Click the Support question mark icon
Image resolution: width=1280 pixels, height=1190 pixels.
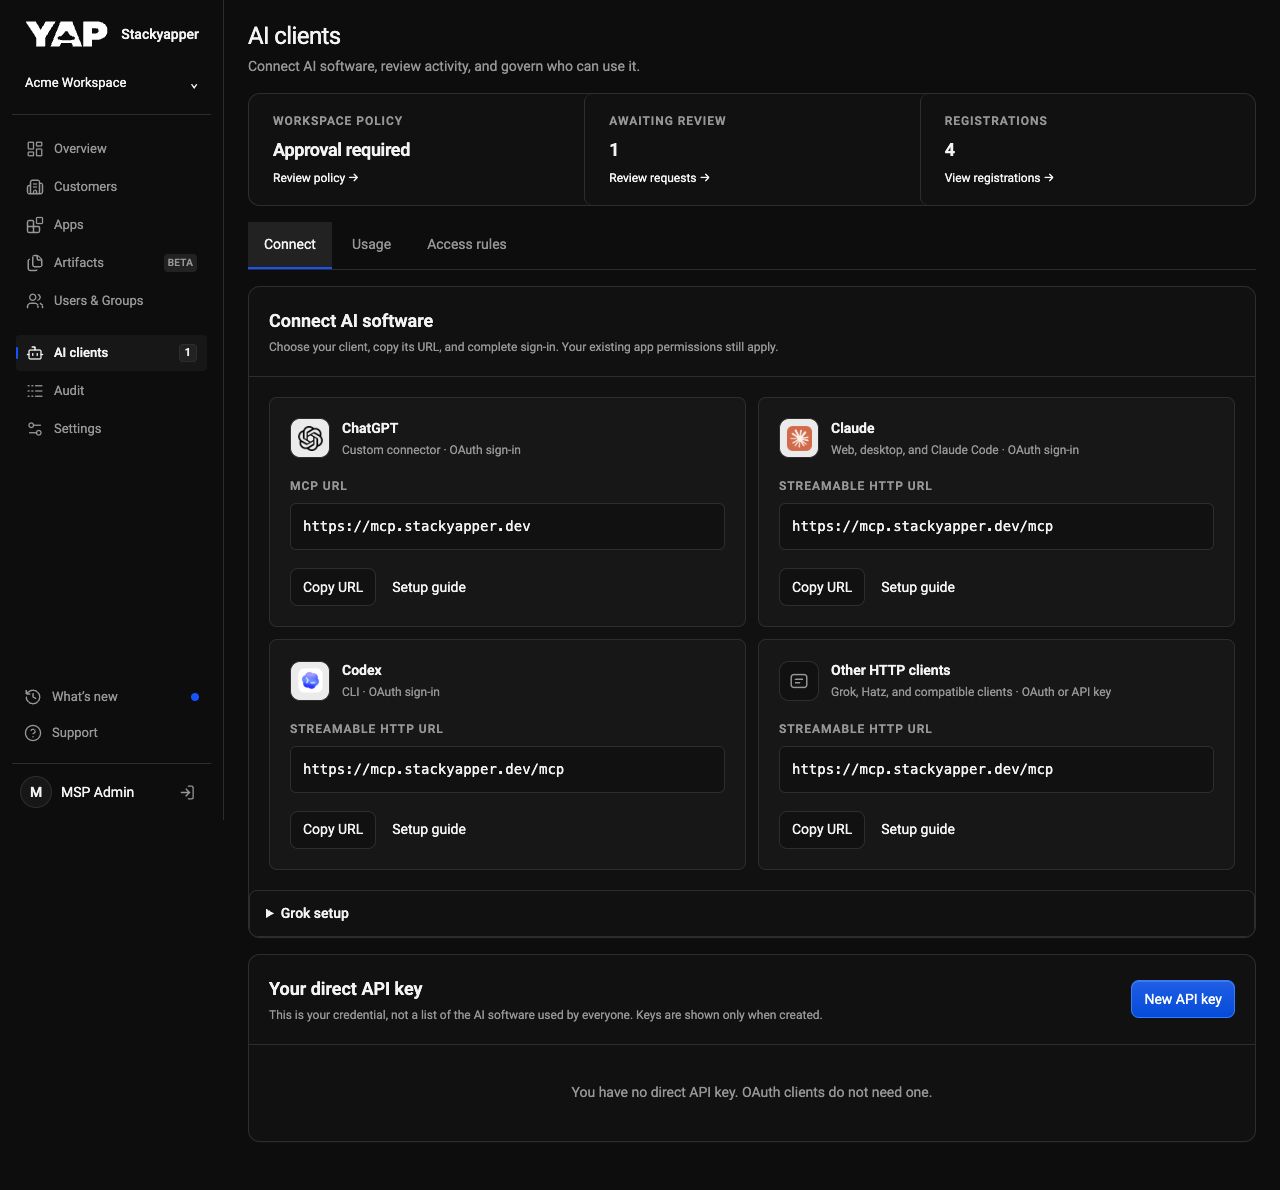click(x=33, y=733)
